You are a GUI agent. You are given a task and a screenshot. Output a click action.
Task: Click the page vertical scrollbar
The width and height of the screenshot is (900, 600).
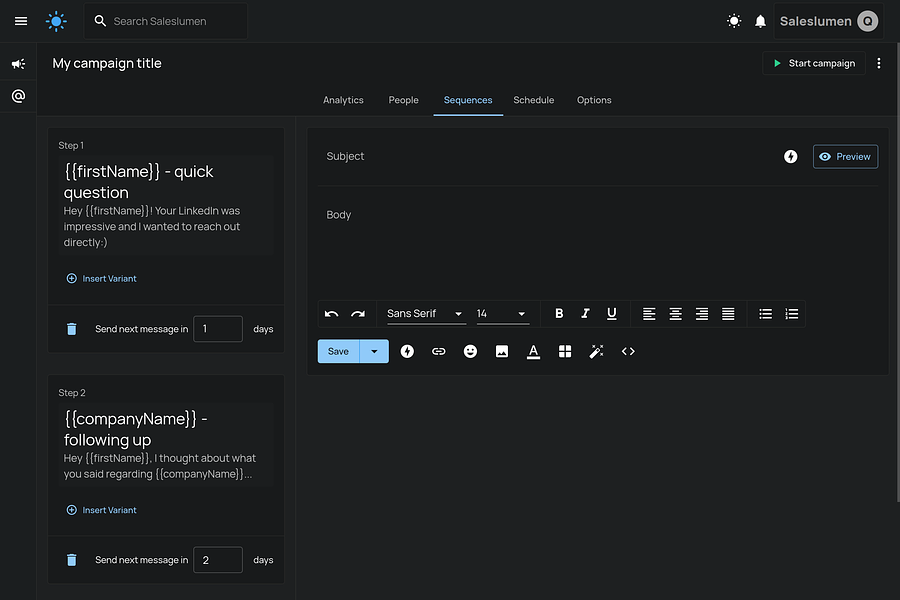897,273
